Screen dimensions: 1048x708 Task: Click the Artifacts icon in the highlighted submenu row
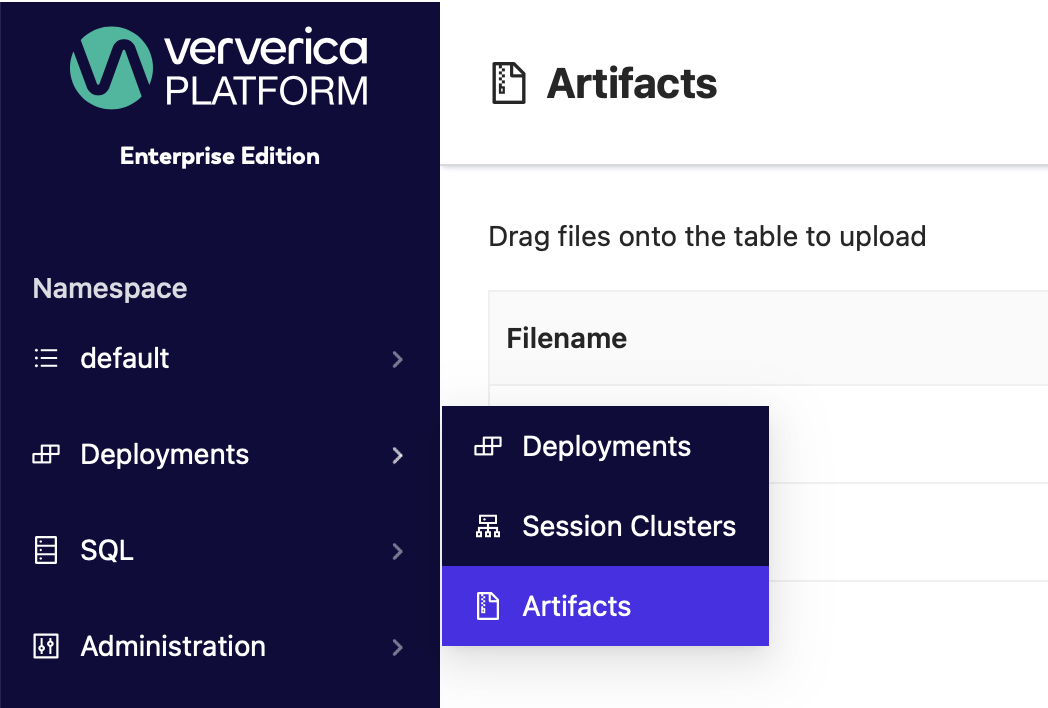(x=488, y=606)
